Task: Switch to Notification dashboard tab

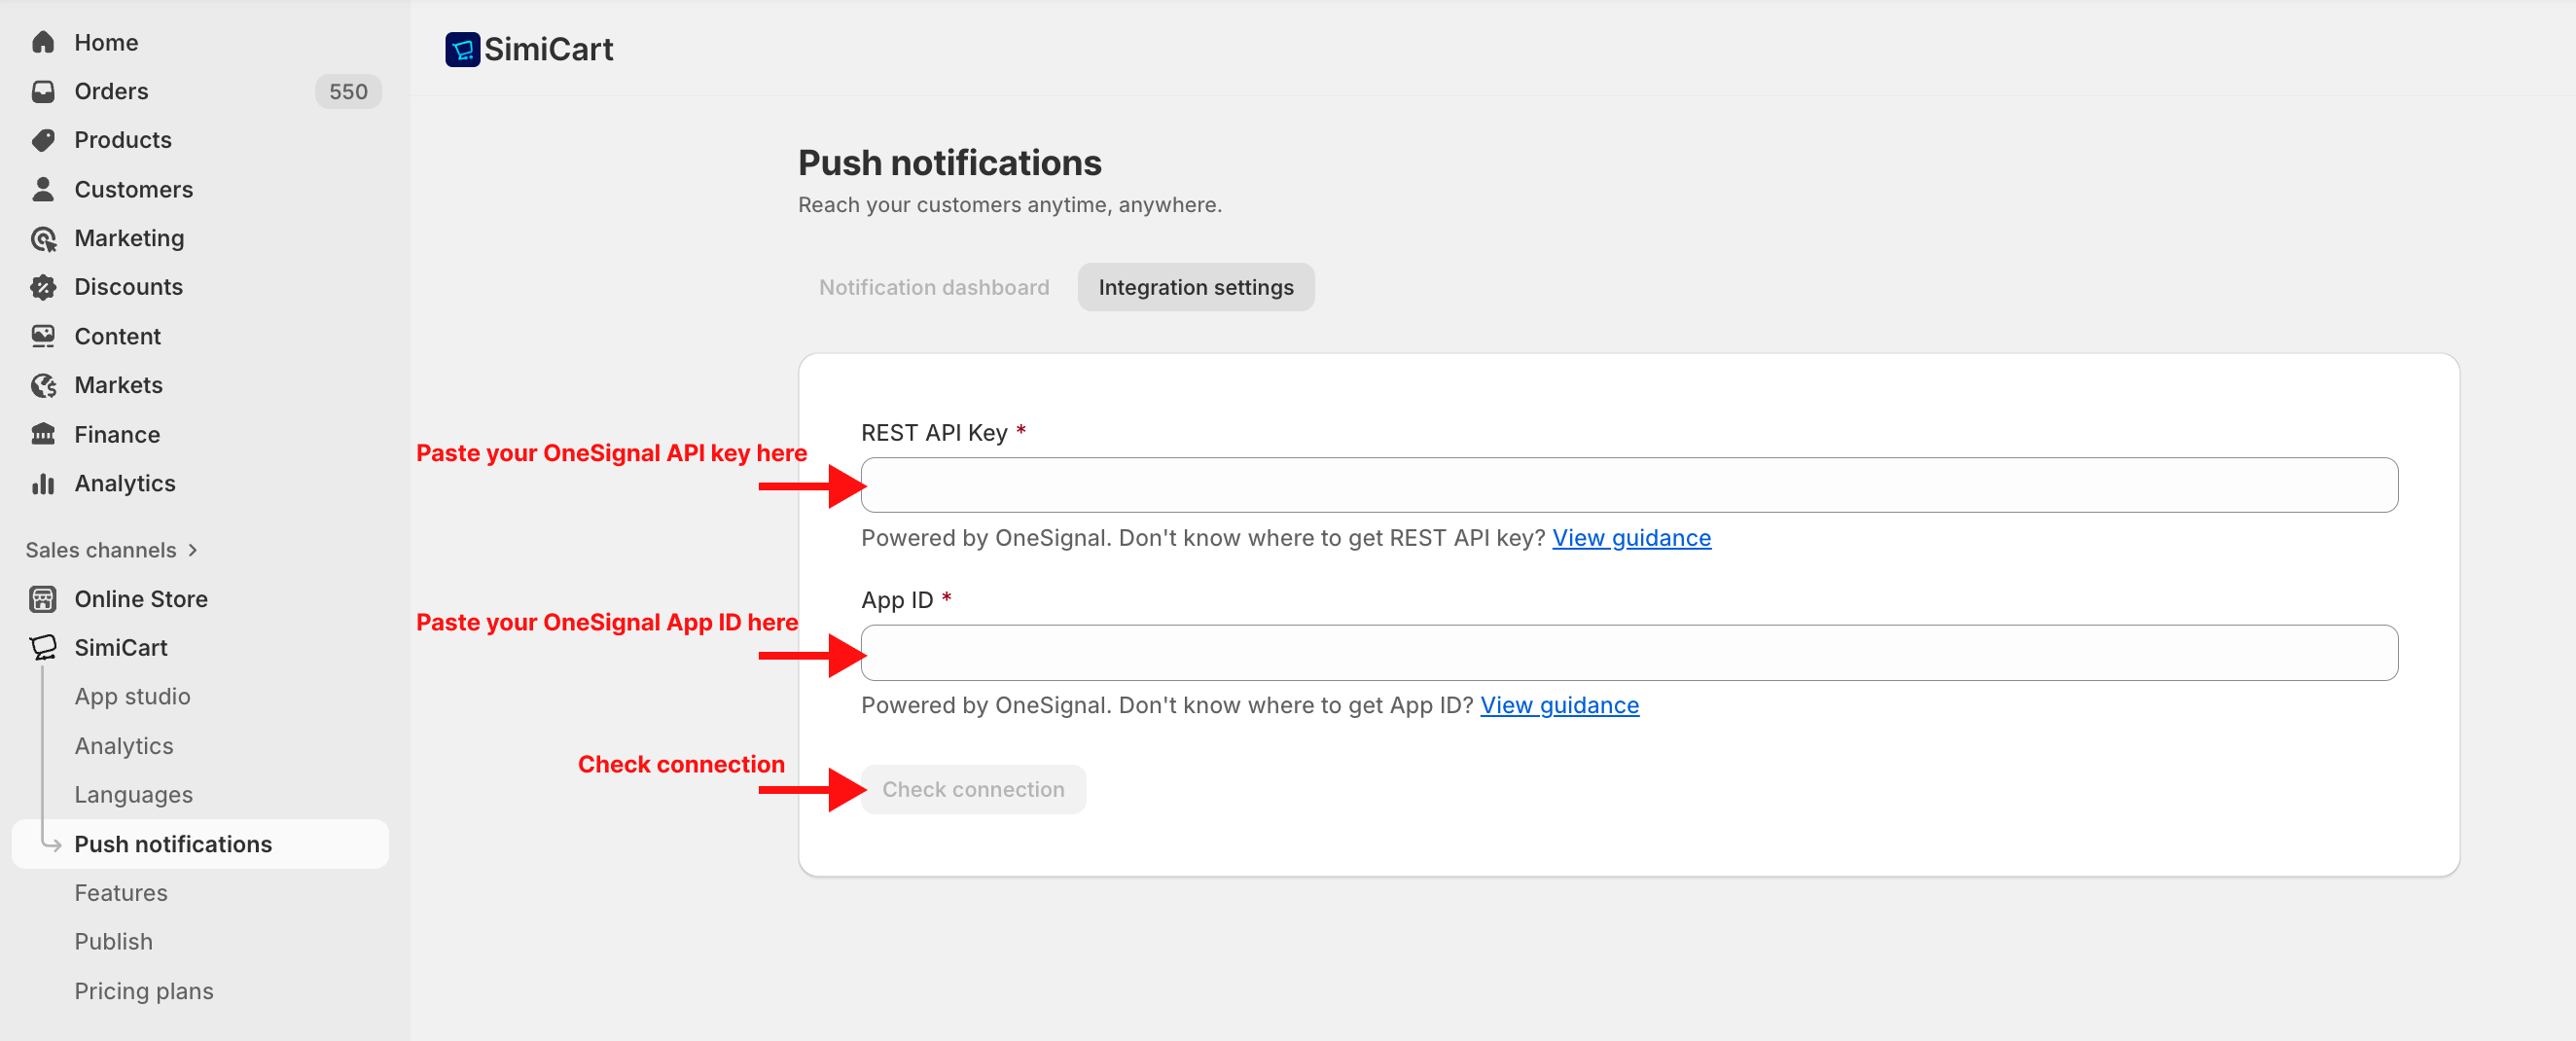Action: click(x=933, y=287)
